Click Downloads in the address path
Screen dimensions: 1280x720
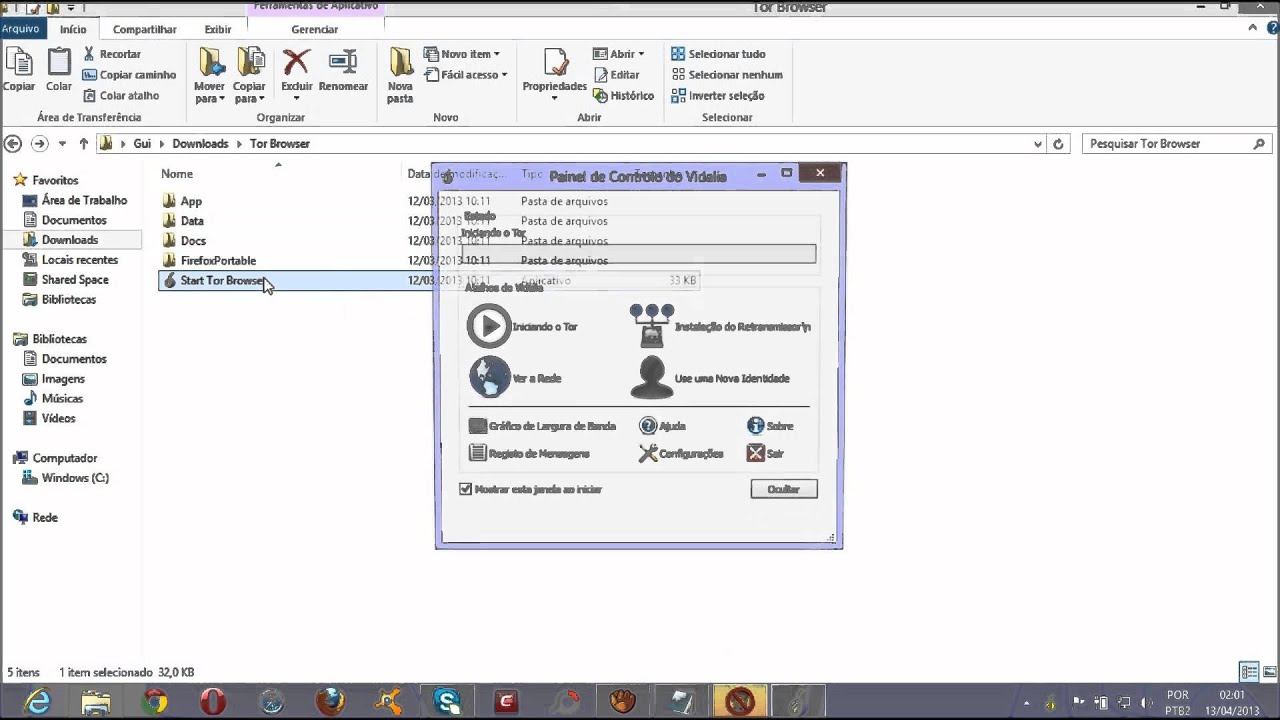pos(200,144)
